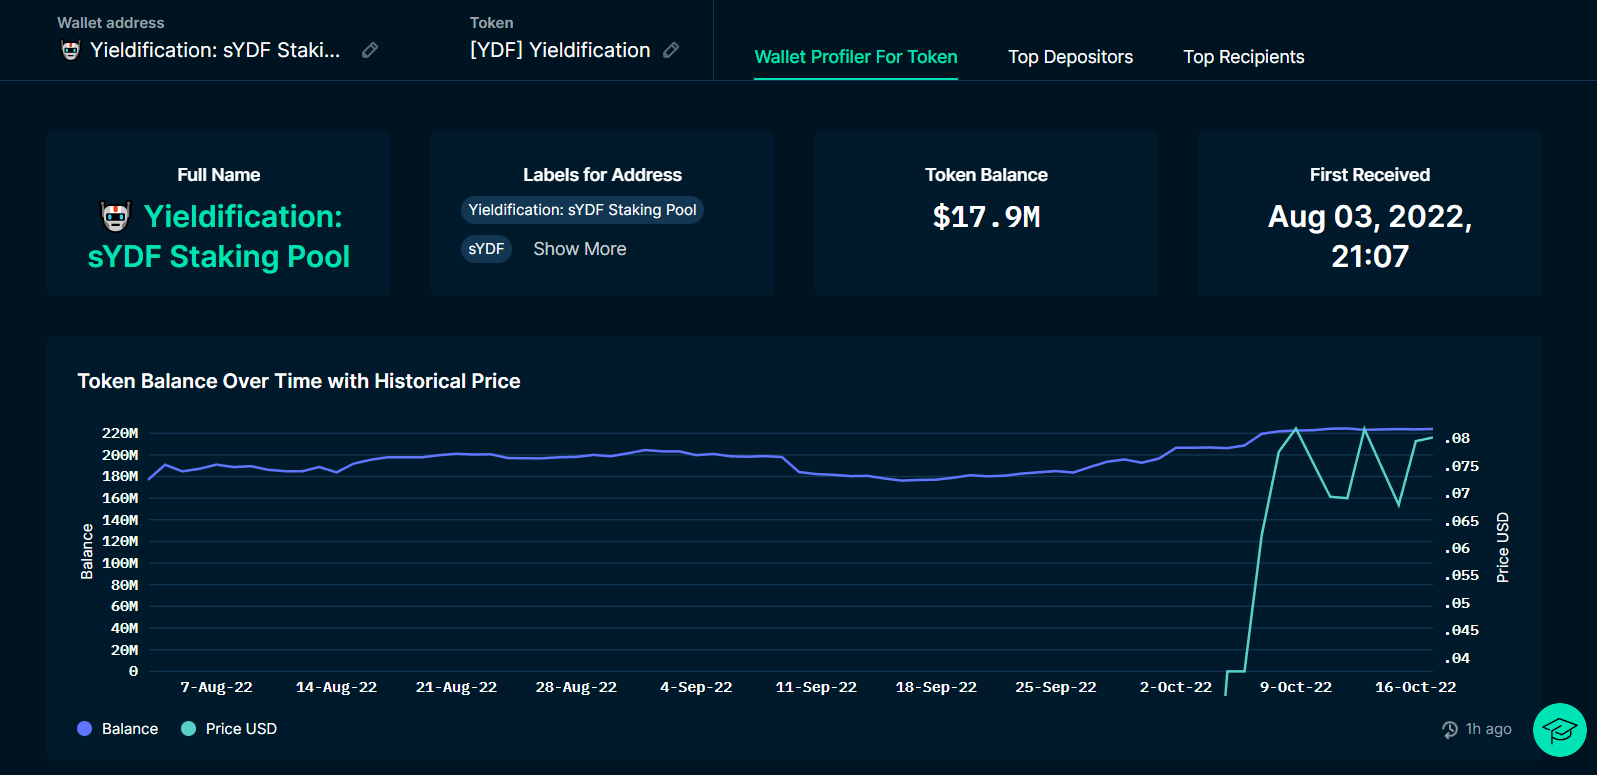Edit the wallet address with pencil icon
This screenshot has height=775, width=1597.
pos(370,50)
